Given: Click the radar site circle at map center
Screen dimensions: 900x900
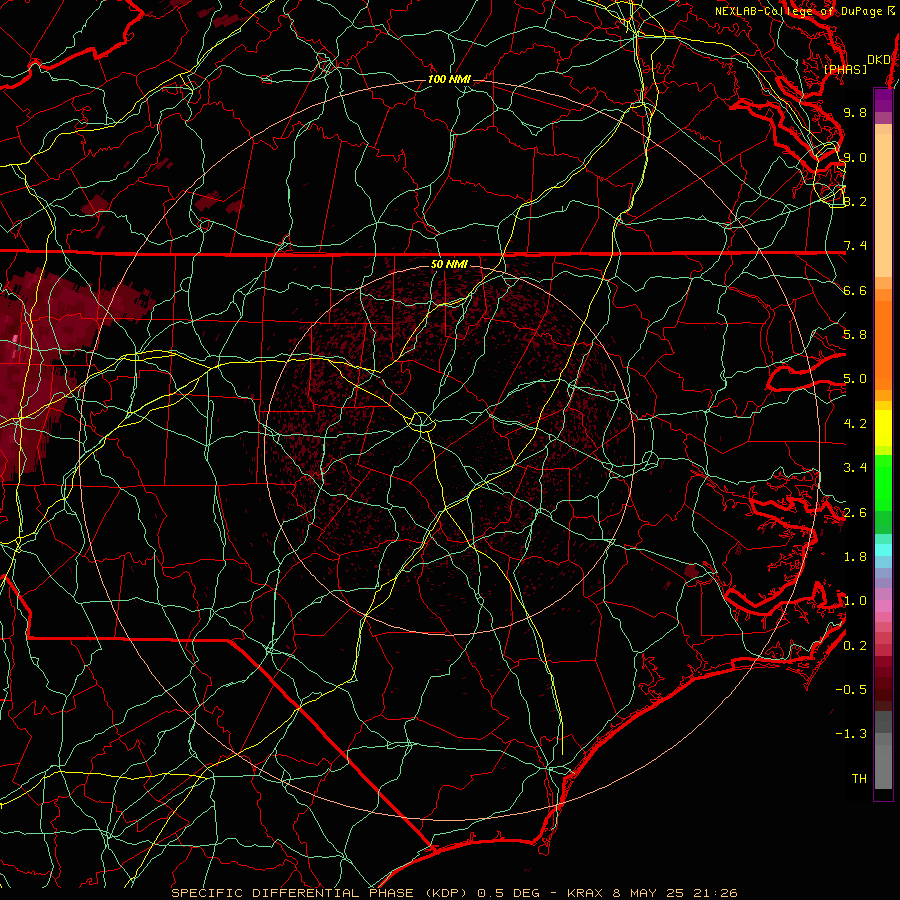Looking at the screenshot, I should pyautogui.click(x=422, y=422).
